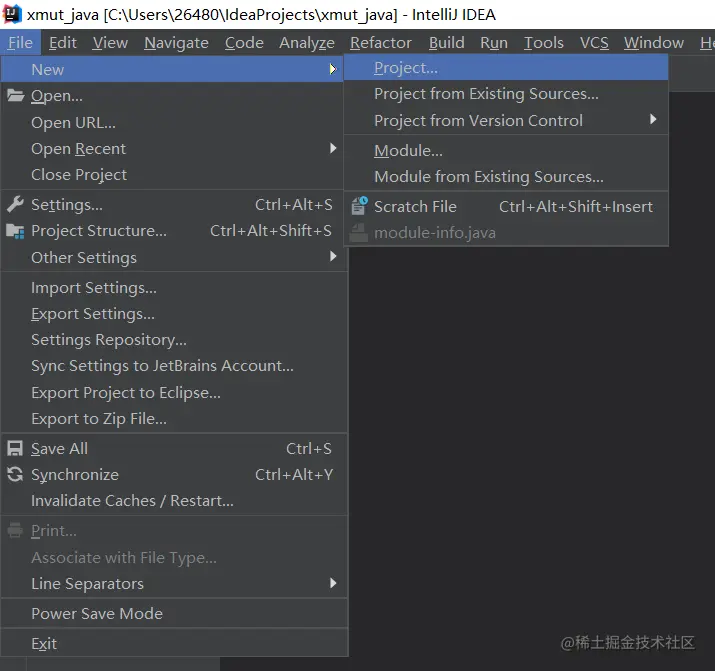Open Settings... from File menu
The width and height of the screenshot is (715, 671).
click(172, 205)
